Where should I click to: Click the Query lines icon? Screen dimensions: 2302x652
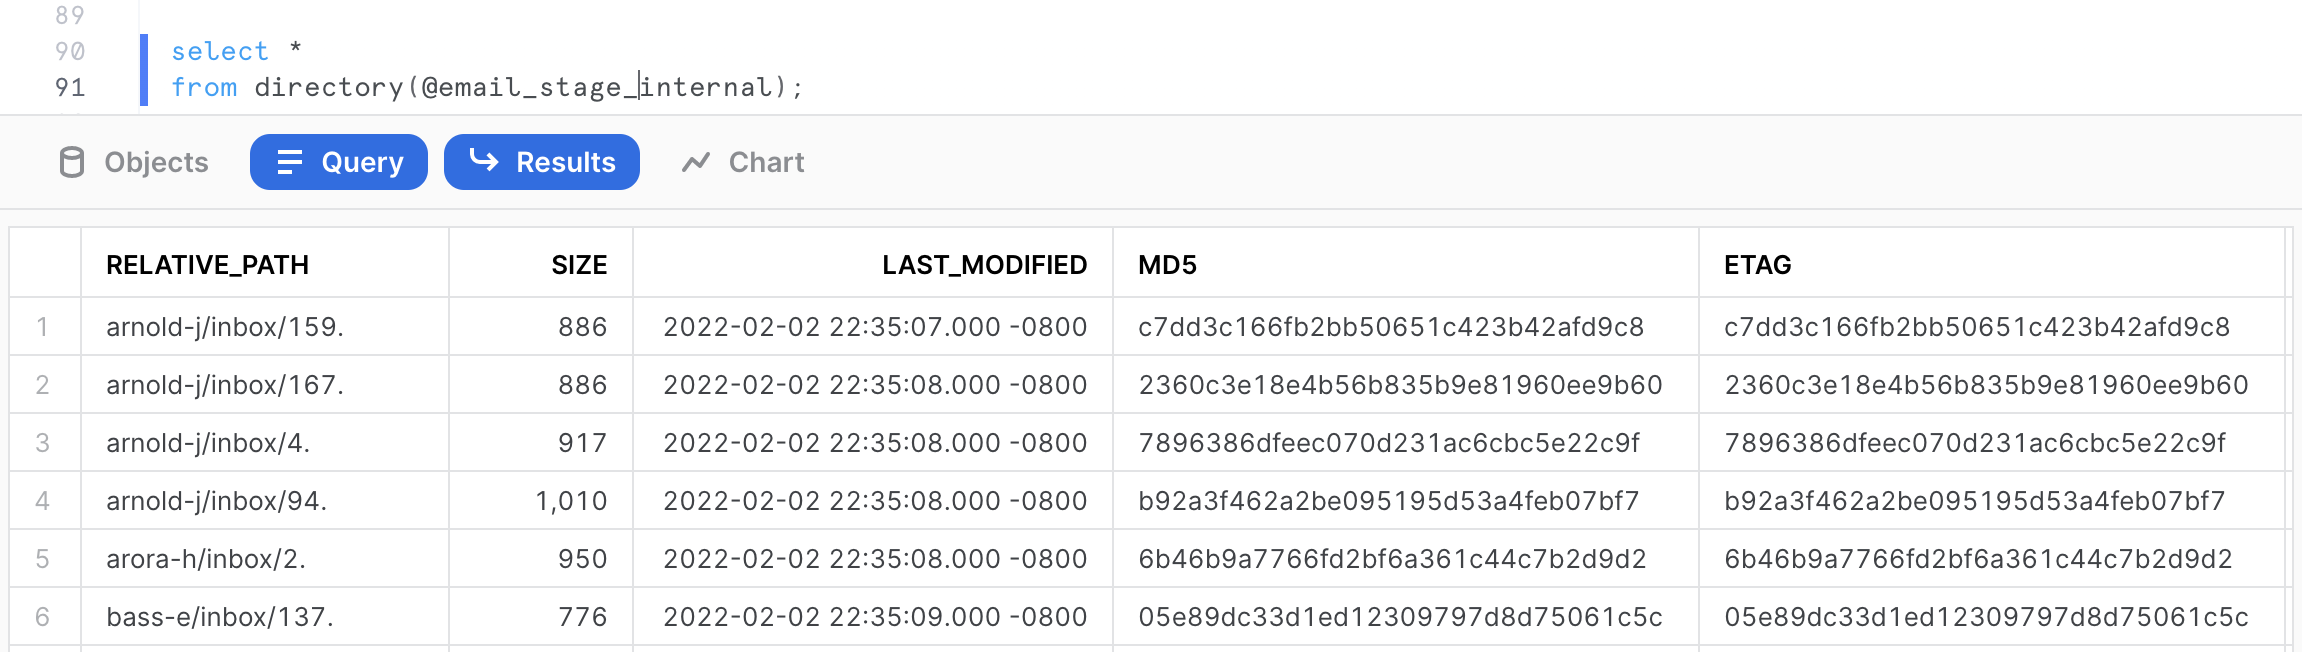tap(289, 162)
